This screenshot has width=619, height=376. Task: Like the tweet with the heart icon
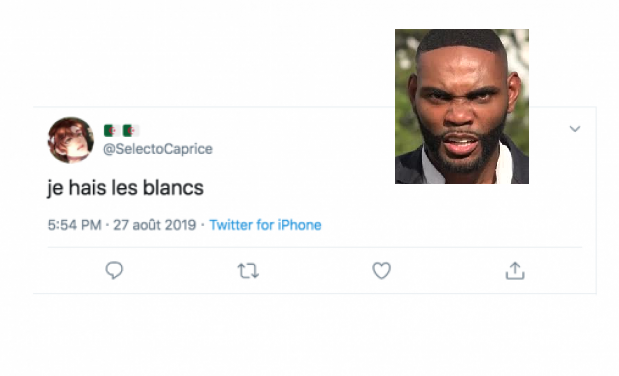tap(381, 271)
